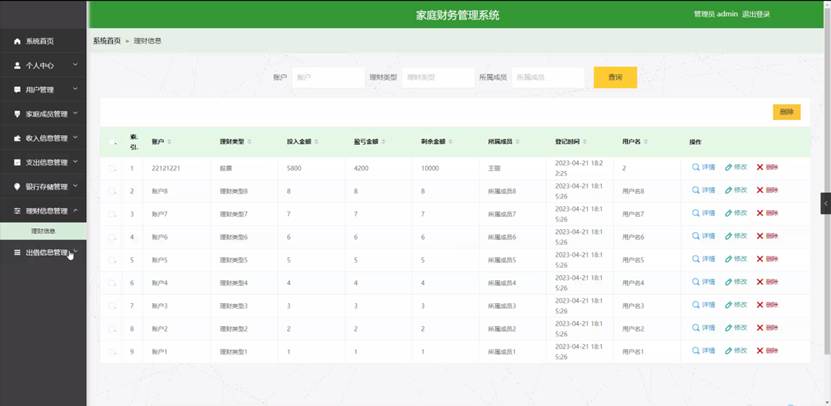Click the side panel collapse handle on right edge
Image resolution: width=831 pixels, height=406 pixels.
825,202
